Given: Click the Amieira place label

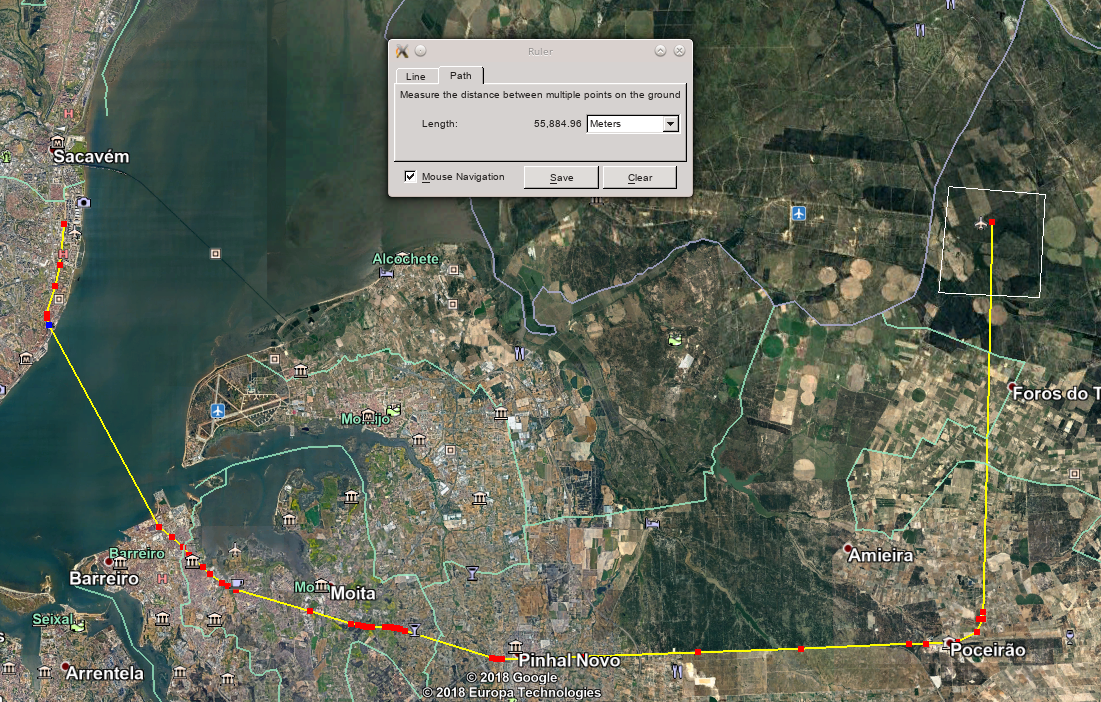Looking at the screenshot, I should point(881,555).
